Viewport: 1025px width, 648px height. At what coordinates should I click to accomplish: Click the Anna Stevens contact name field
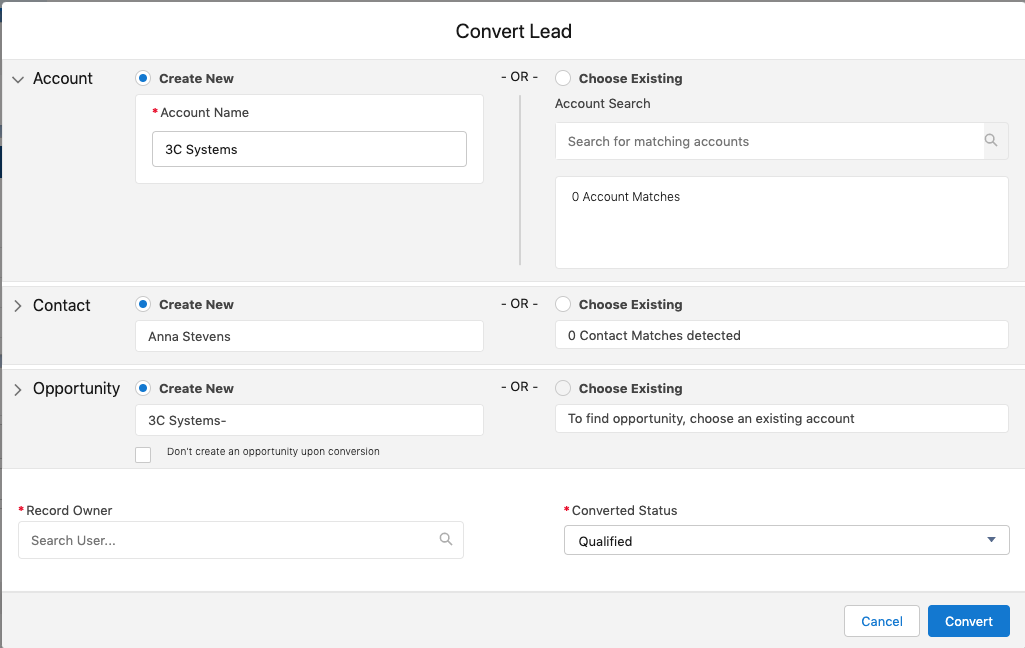[x=309, y=336]
